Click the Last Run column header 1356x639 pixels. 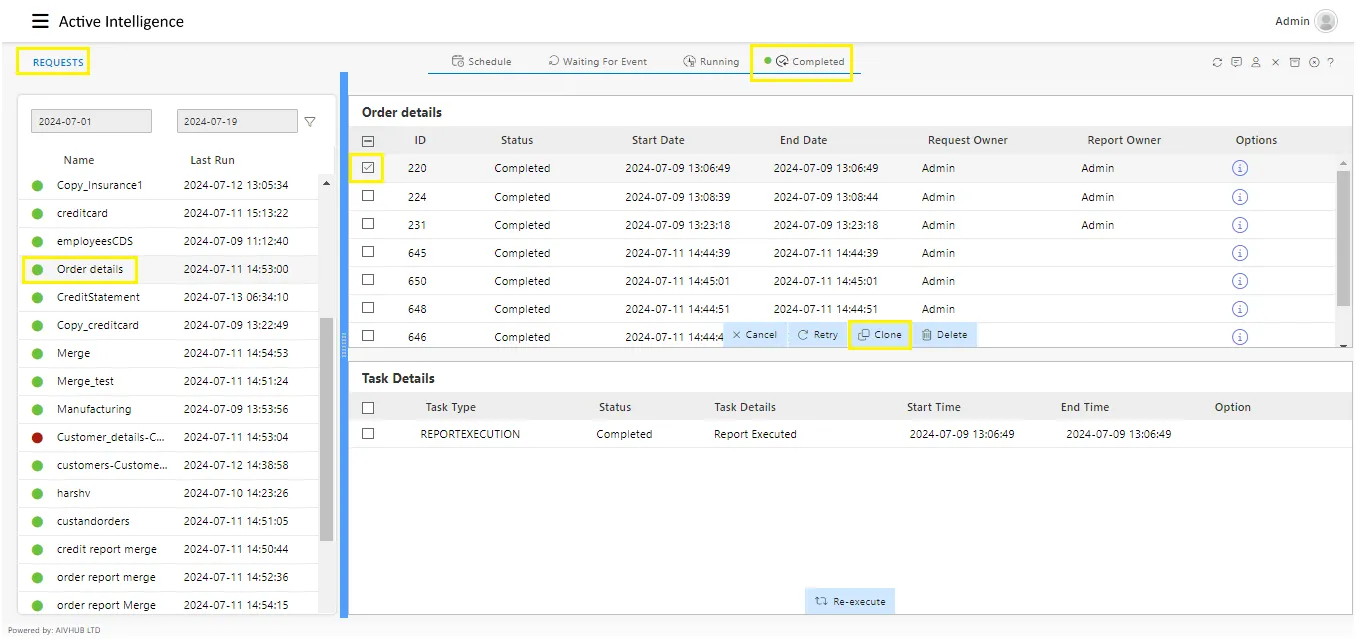click(x=212, y=160)
